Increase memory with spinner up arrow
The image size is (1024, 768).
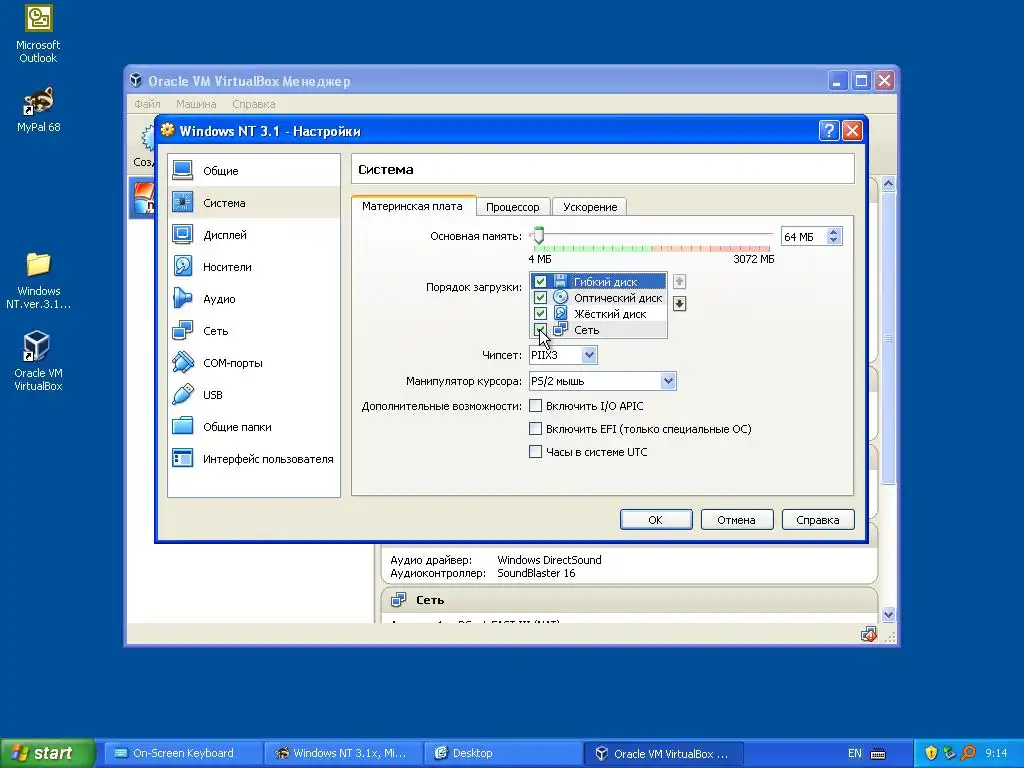point(833,232)
